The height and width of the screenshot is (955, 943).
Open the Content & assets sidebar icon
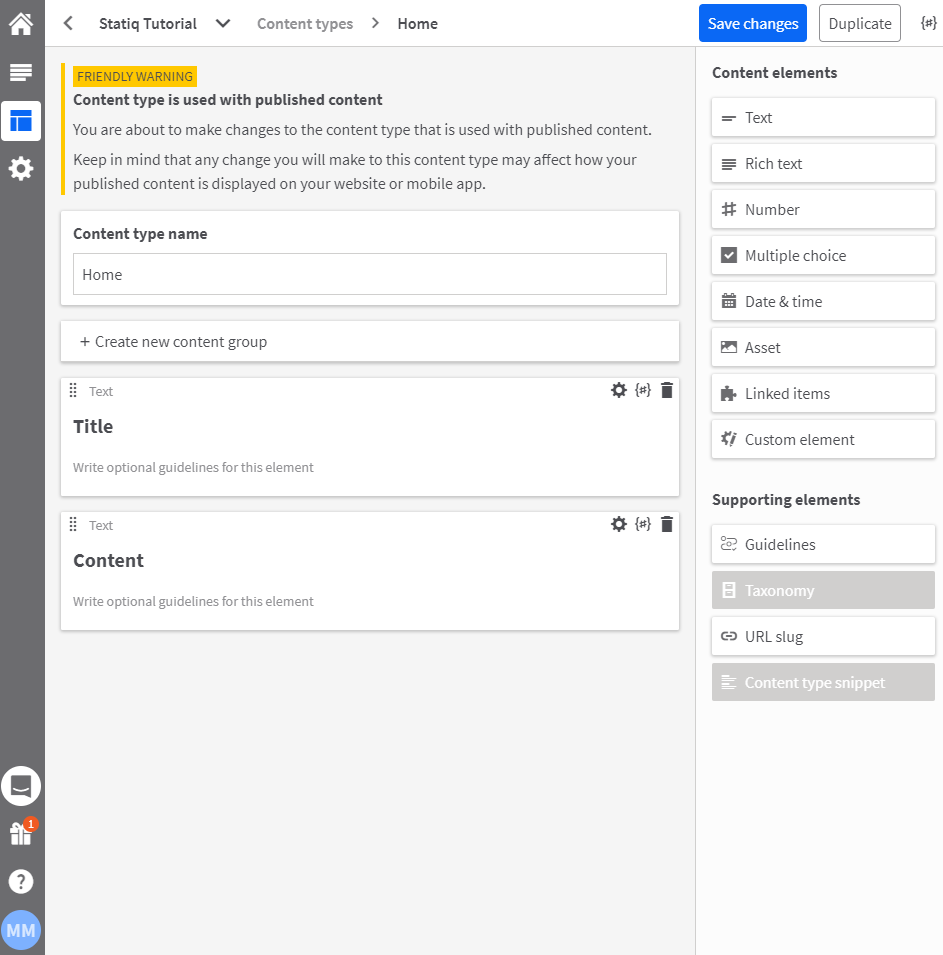[21, 72]
